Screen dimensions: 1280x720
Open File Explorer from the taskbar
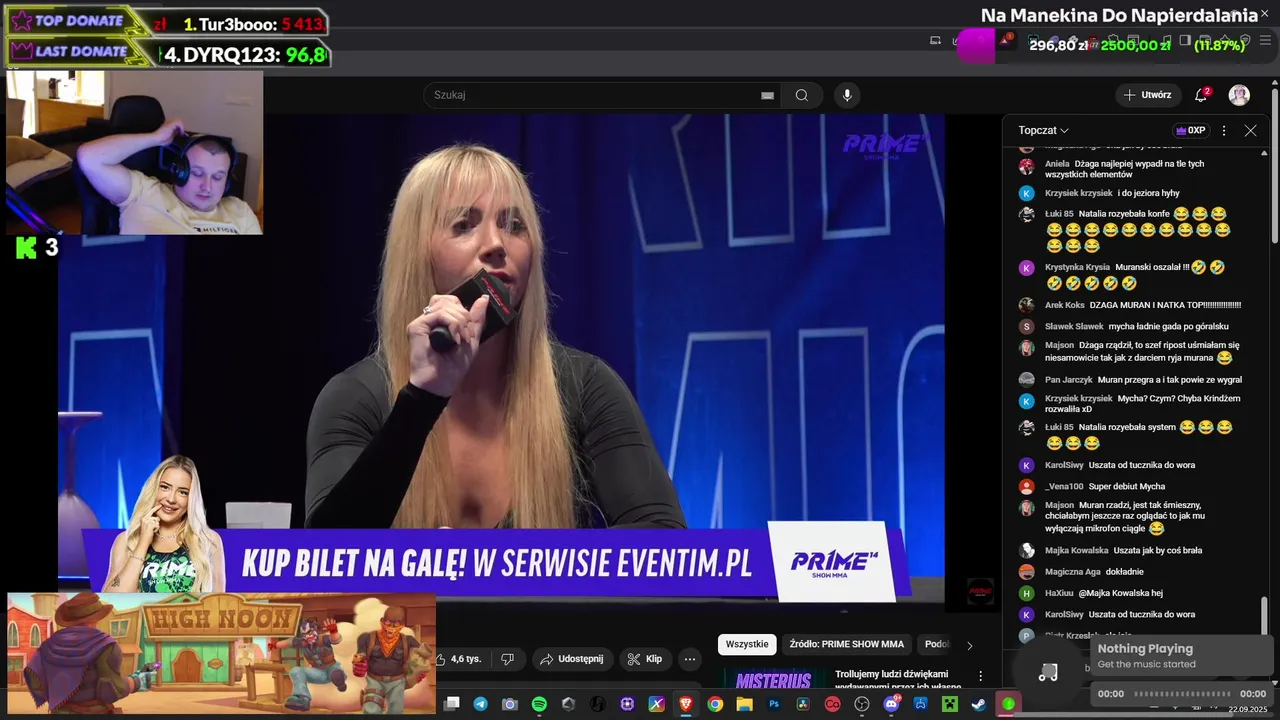pos(744,704)
